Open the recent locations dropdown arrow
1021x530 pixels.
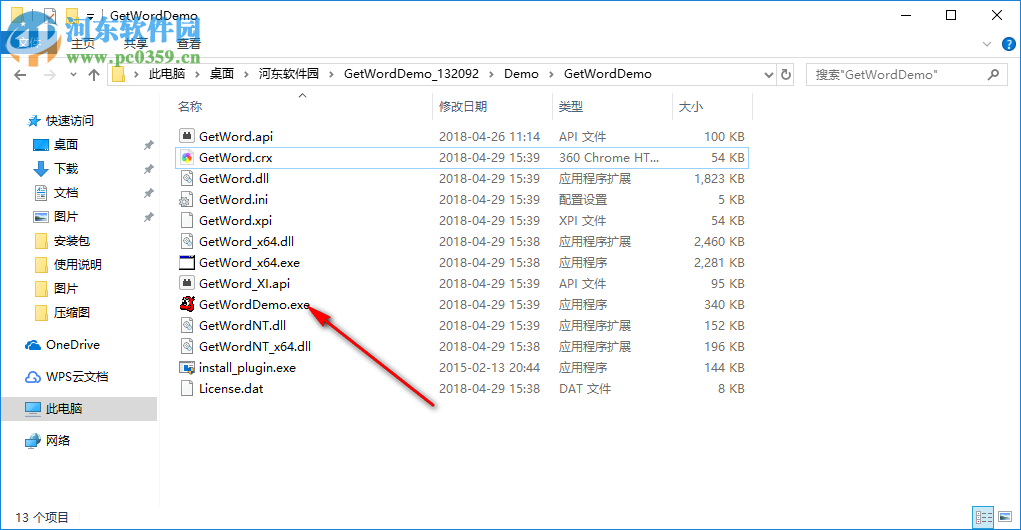pyautogui.click(x=73, y=75)
